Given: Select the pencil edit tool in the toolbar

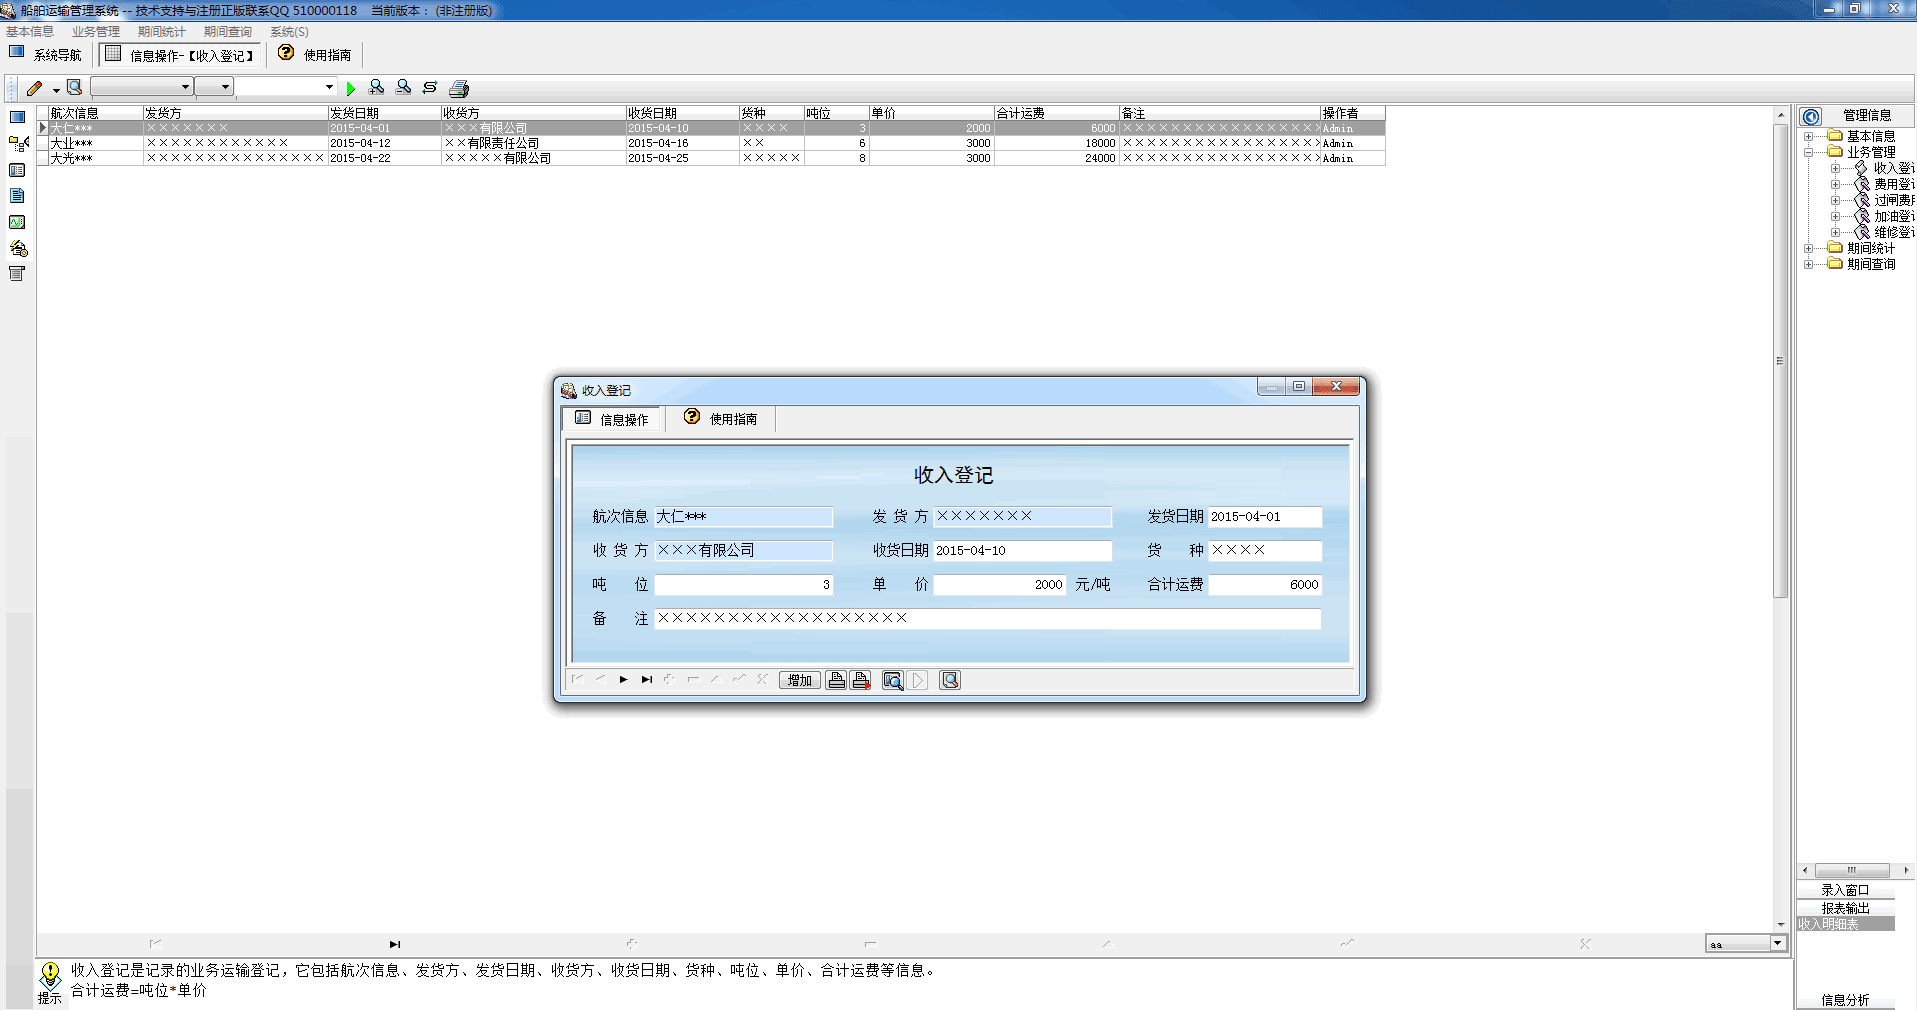Looking at the screenshot, I should pyautogui.click(x=35, y=87).
